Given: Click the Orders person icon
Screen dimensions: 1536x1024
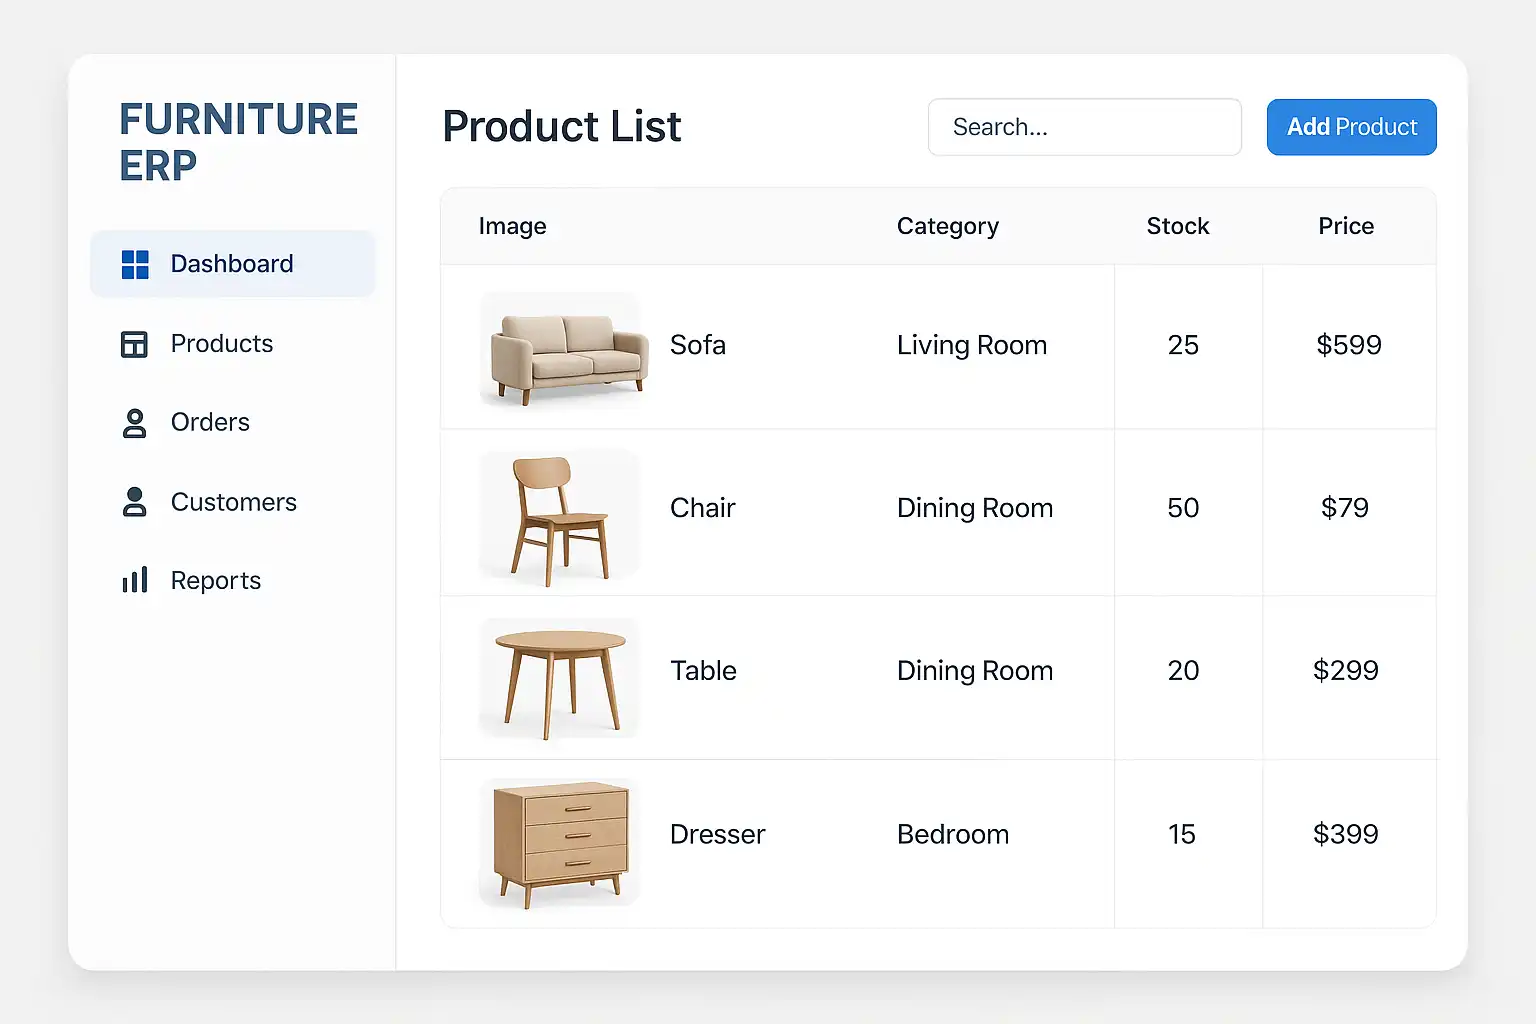Looking at the screenshot, I should tap(134, 423).
